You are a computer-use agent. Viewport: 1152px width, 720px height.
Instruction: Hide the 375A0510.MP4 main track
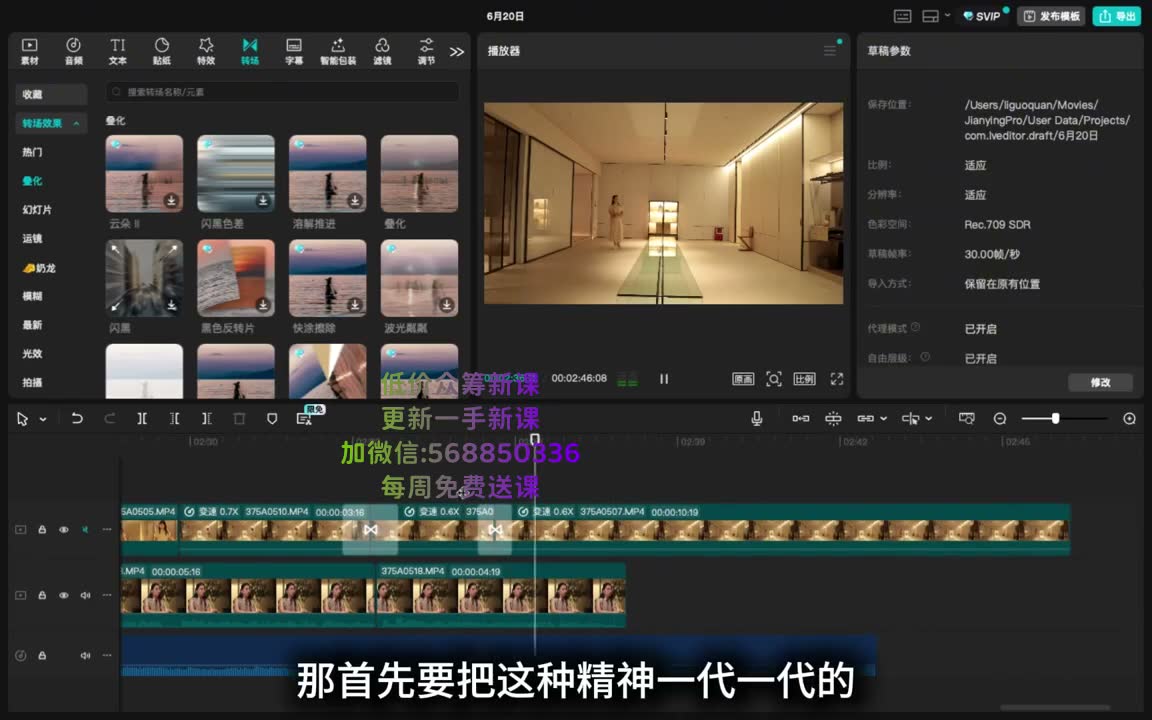tap(64, 530)
